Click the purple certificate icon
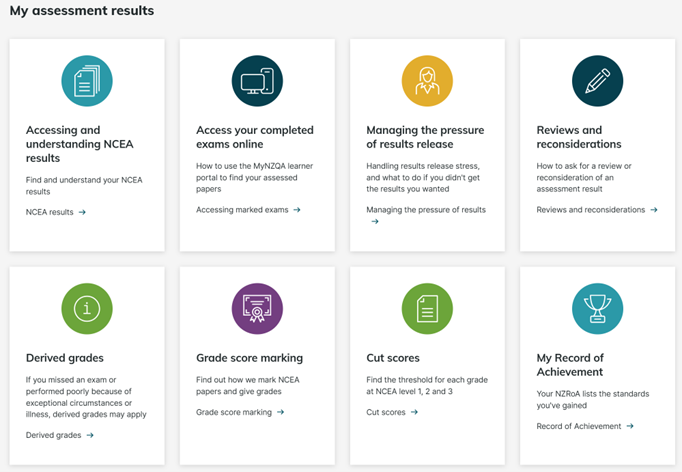Viewport: 682px width, 472px height. pyautogui.click(x=257, y=309)
